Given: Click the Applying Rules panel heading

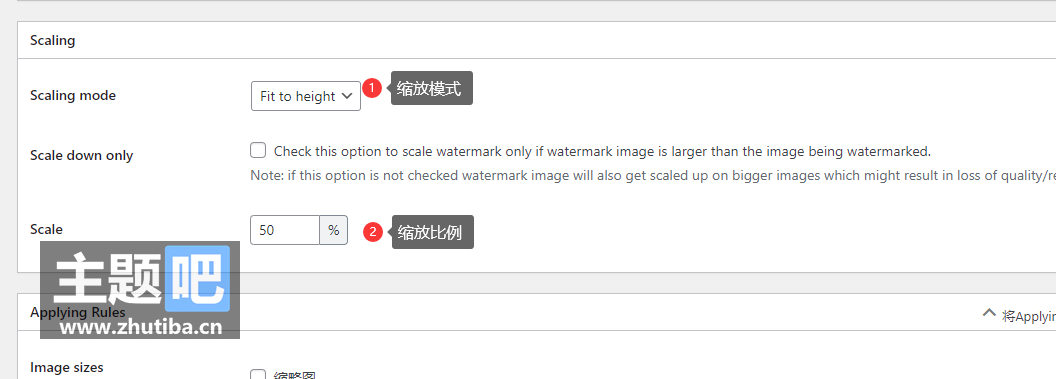Looking at the screenshot, I should pyautogui.click(x=77, y=312).
